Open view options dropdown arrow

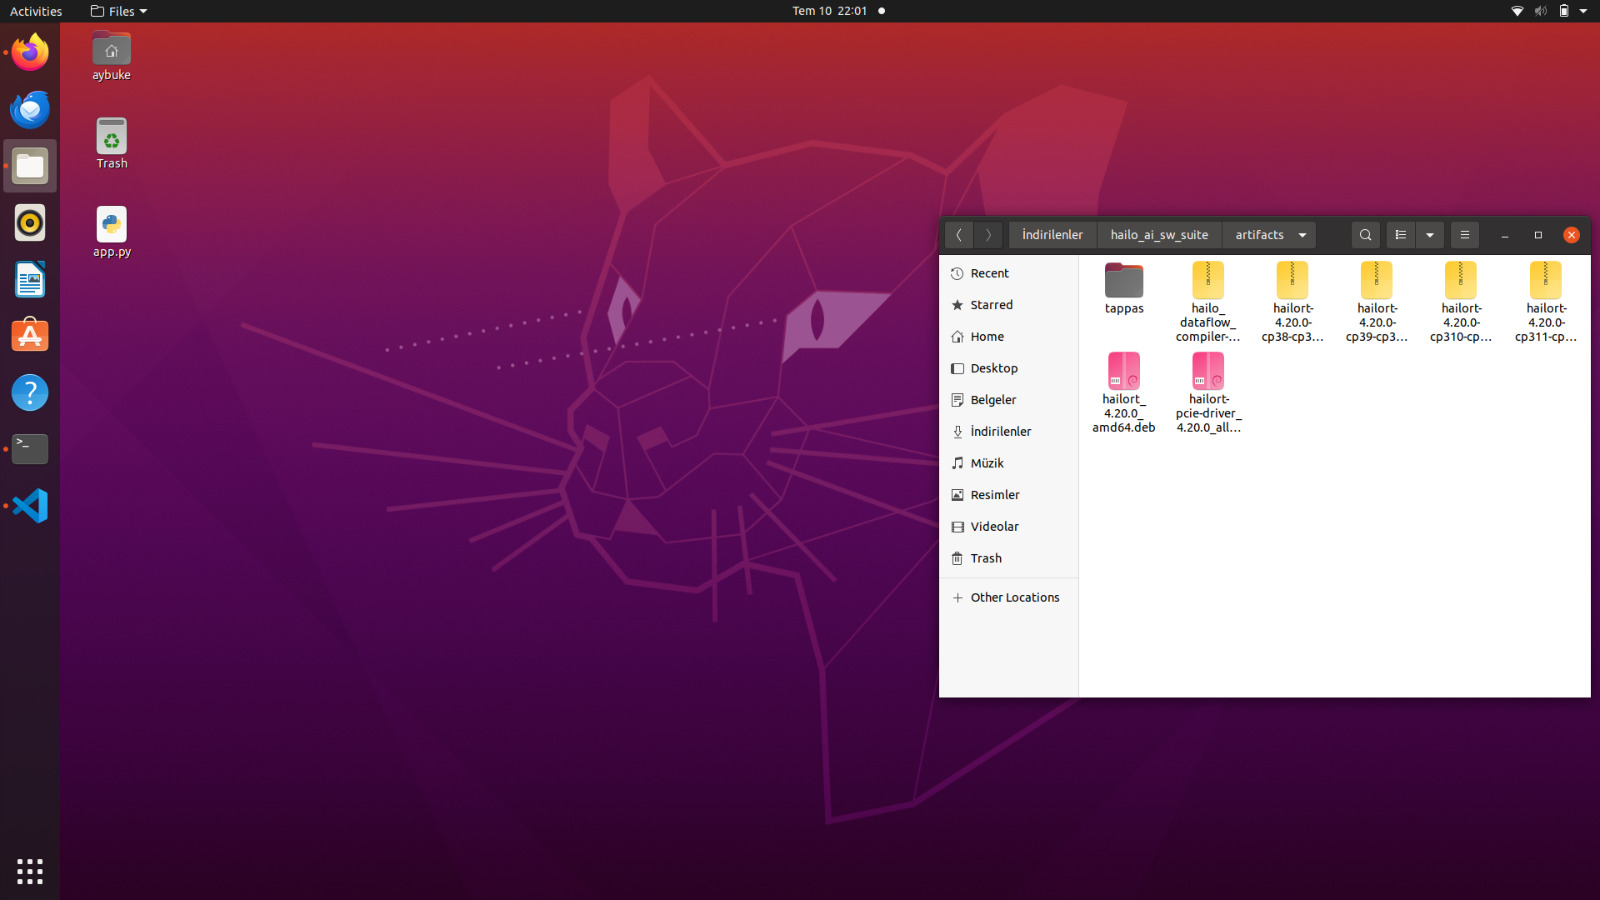1430,235
